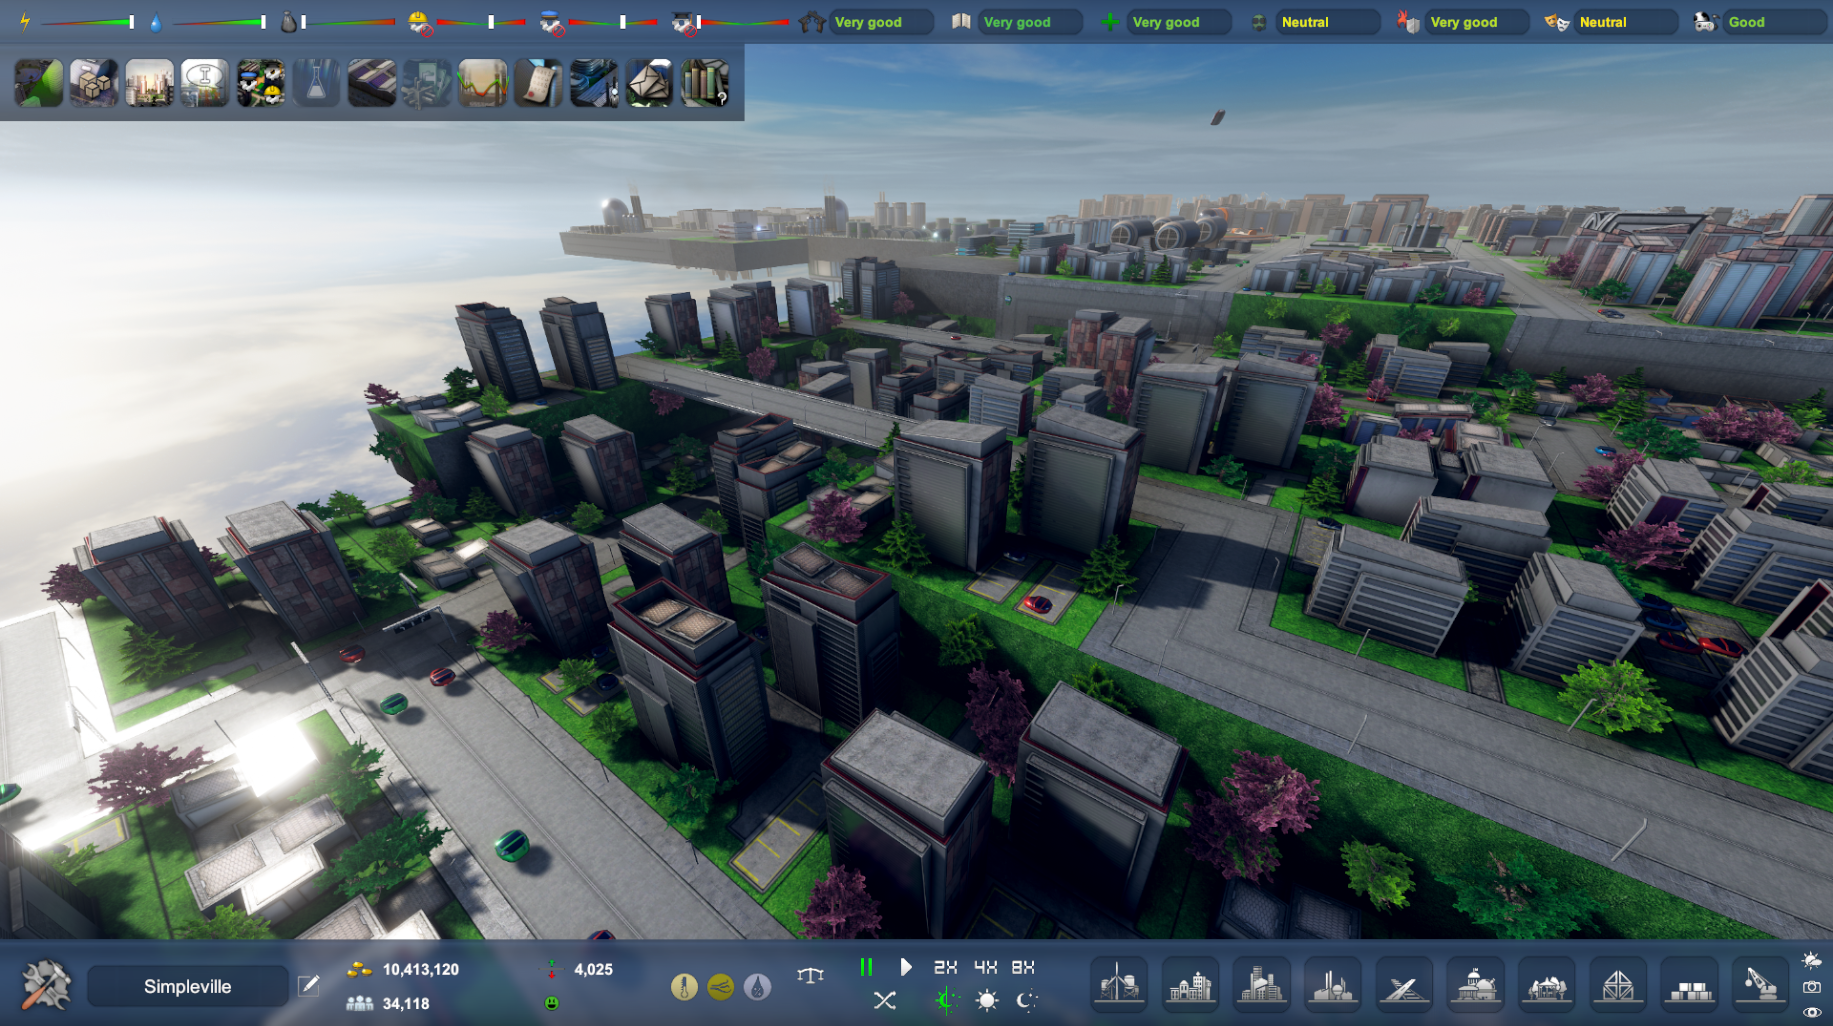Click the population count 34,118
This screenshot has width=1833, height=1026.
[406, 1003]
